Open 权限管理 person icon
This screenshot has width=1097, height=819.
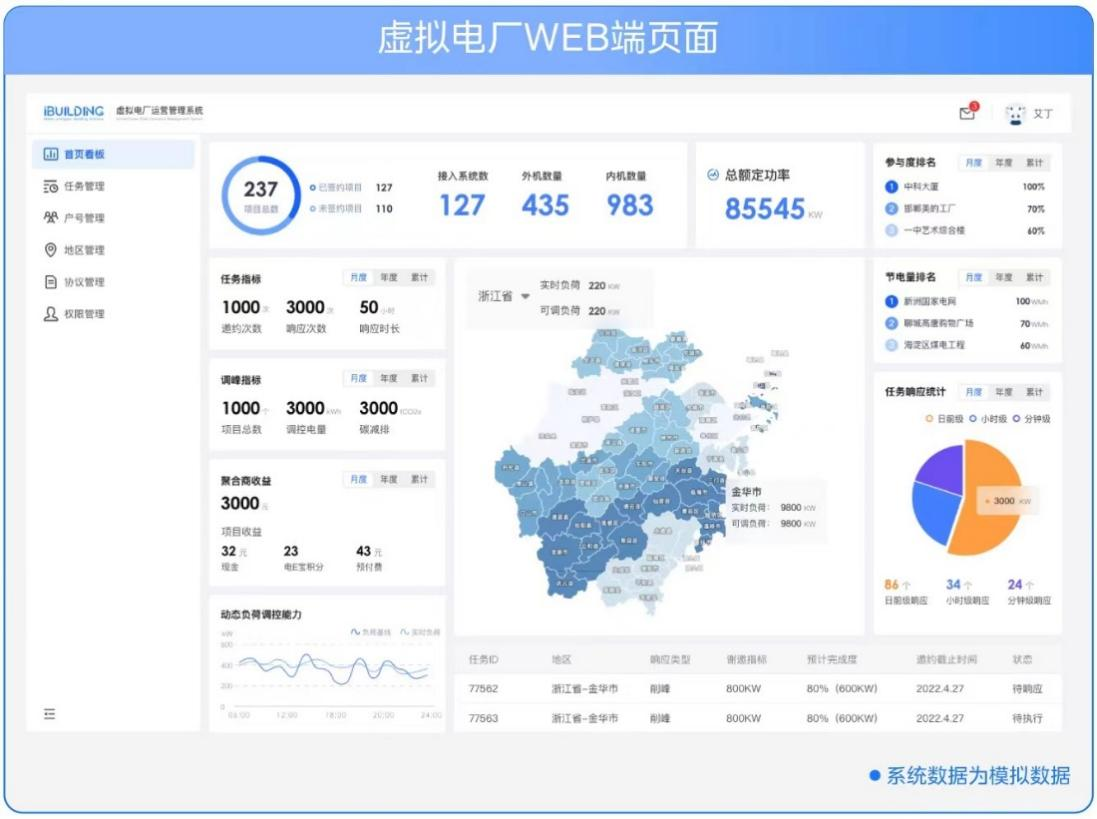pos(50,313)
